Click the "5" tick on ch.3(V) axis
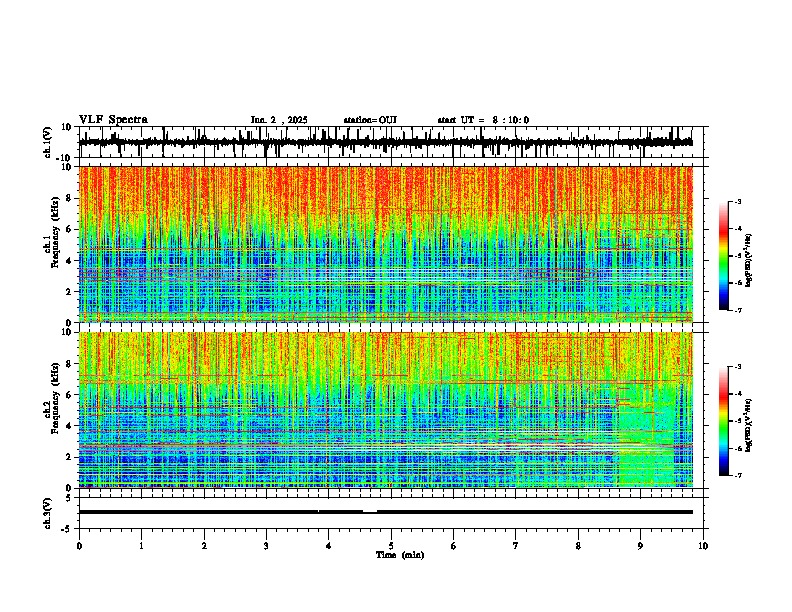Image resolution: width=792 pixels, height=612 pixels. click(70, 498)
